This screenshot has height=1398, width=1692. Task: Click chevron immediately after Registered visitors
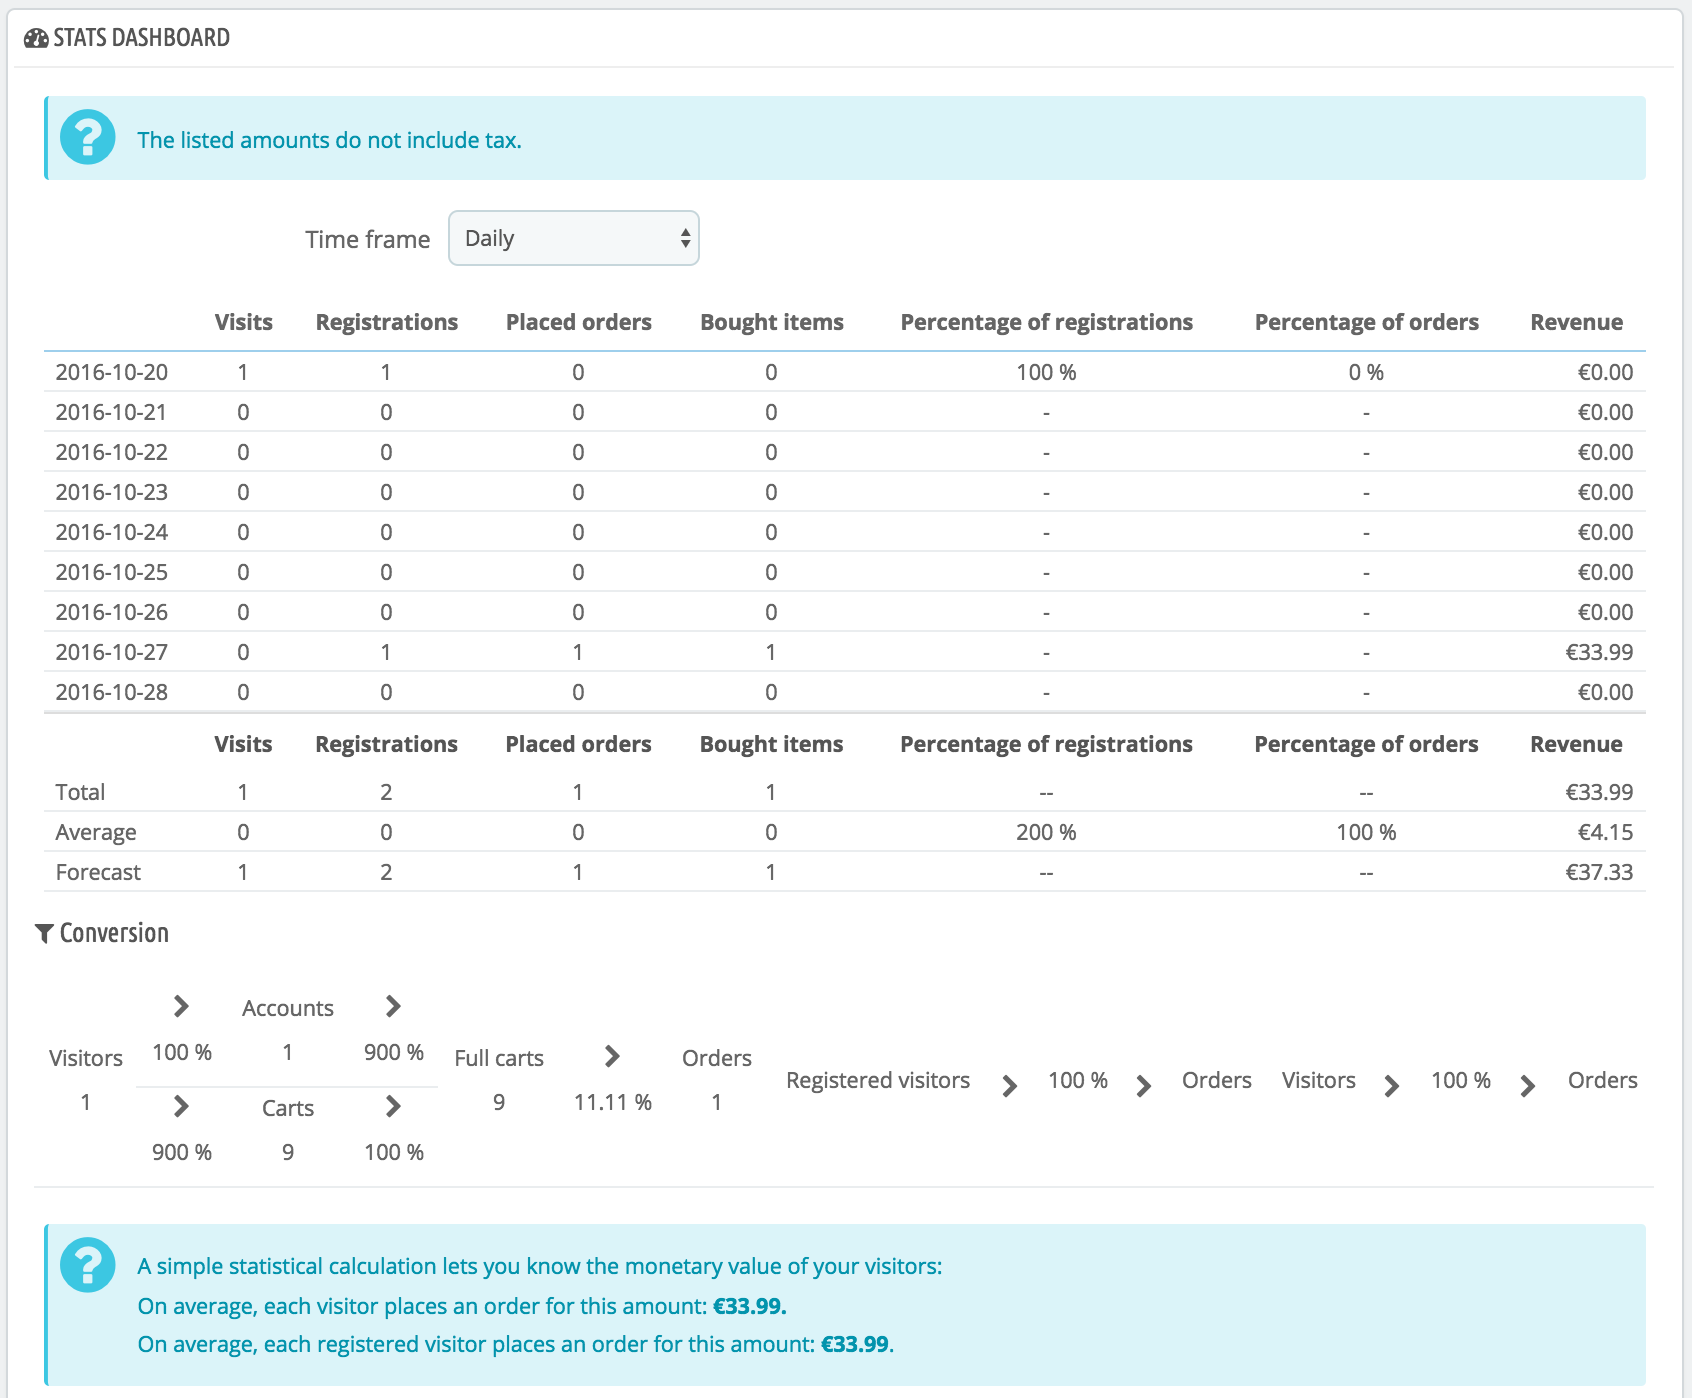[x=1010, y=1086]
